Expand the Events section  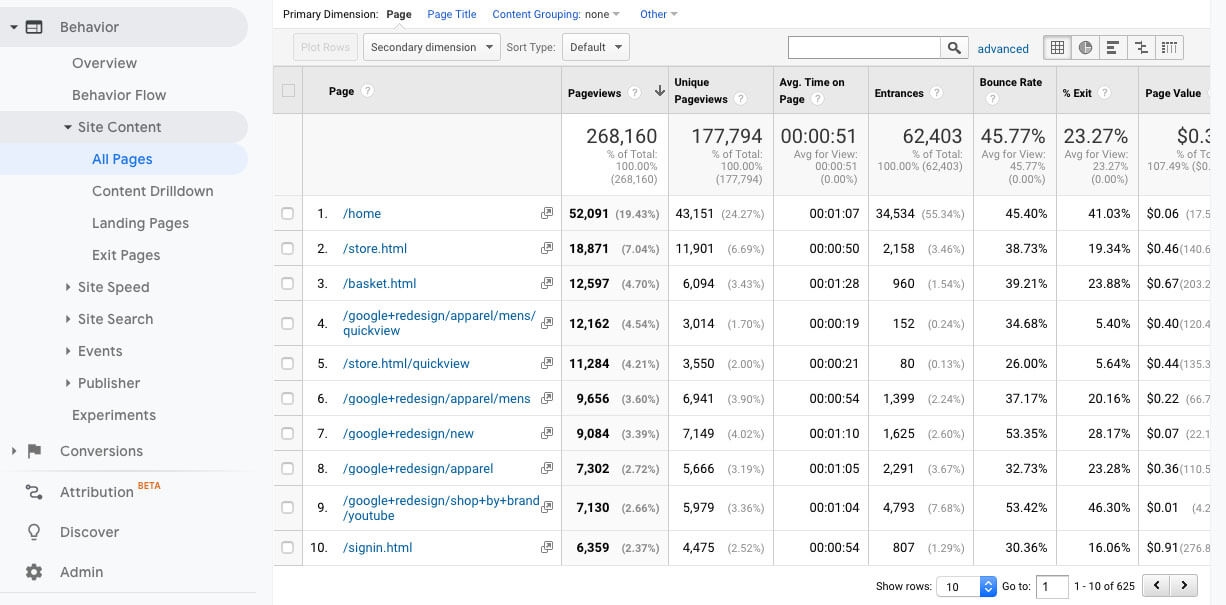(x=68, y=351)
